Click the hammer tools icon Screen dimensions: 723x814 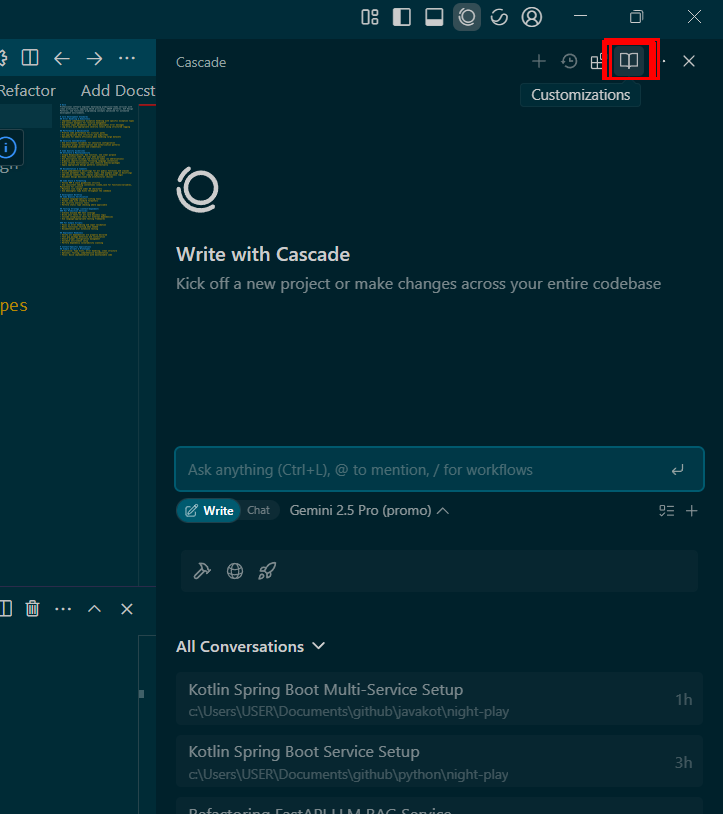(x=202, y=571)
